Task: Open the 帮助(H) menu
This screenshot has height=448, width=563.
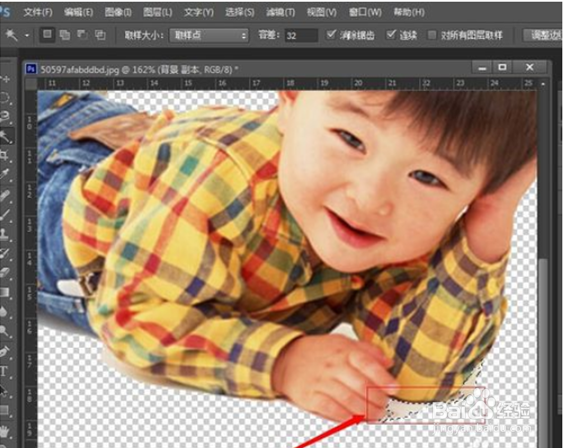Action: [x=409, y=12]
